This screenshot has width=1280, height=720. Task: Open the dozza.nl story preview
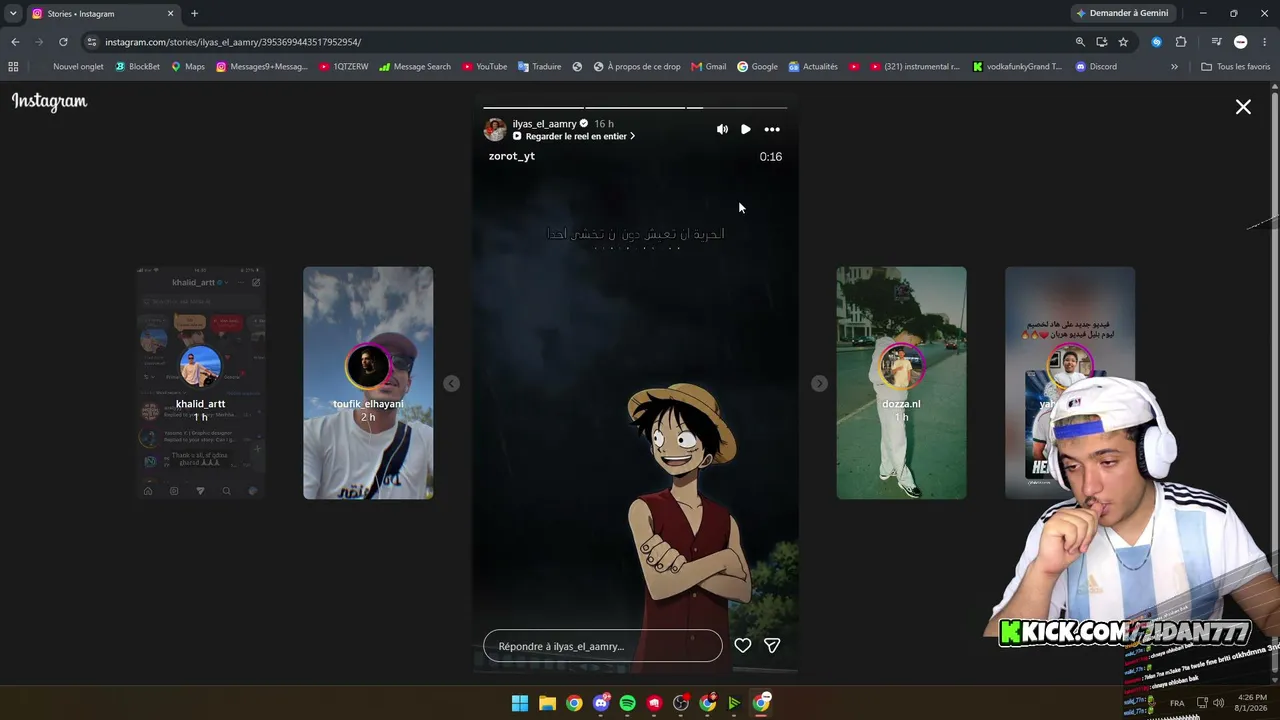pyautogui.click(x=901, y=383)
